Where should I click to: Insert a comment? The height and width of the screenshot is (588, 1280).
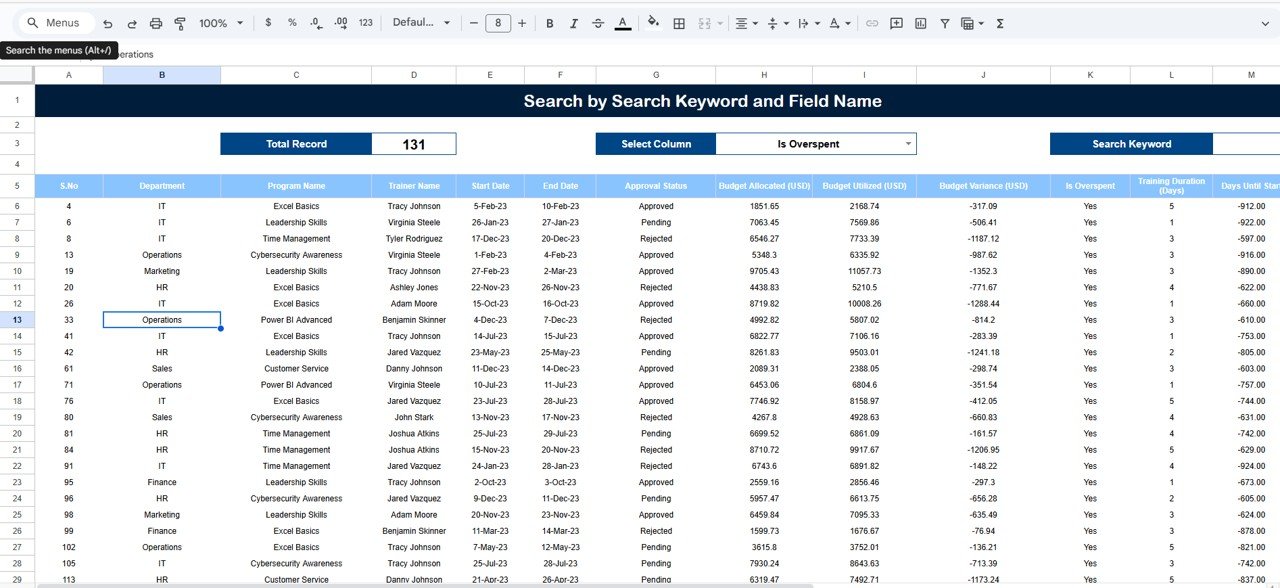[895, 22]
